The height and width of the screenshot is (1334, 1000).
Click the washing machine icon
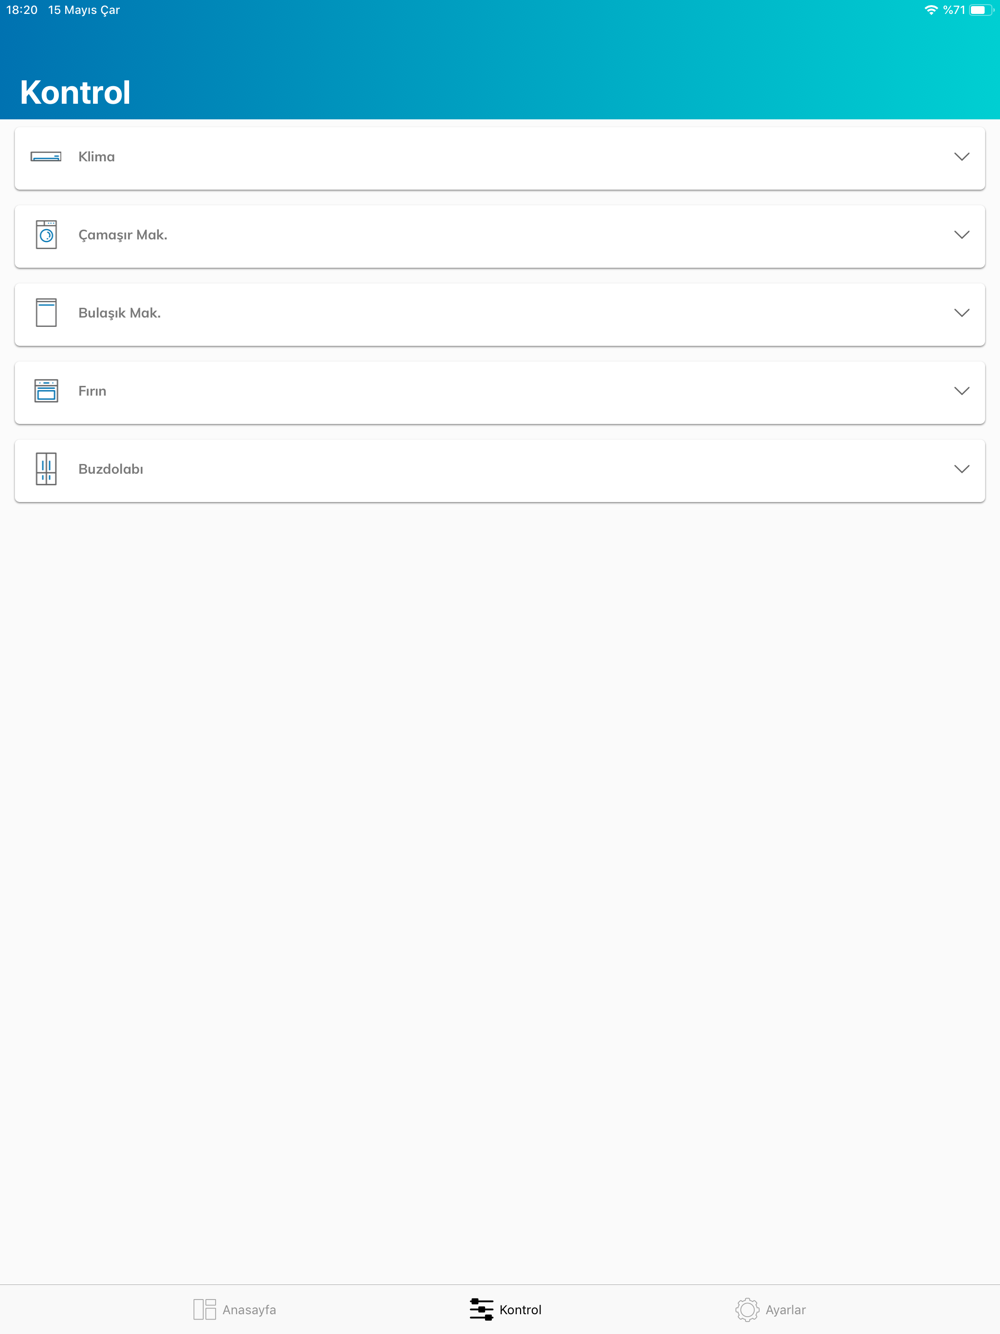(x=46, y=235)
